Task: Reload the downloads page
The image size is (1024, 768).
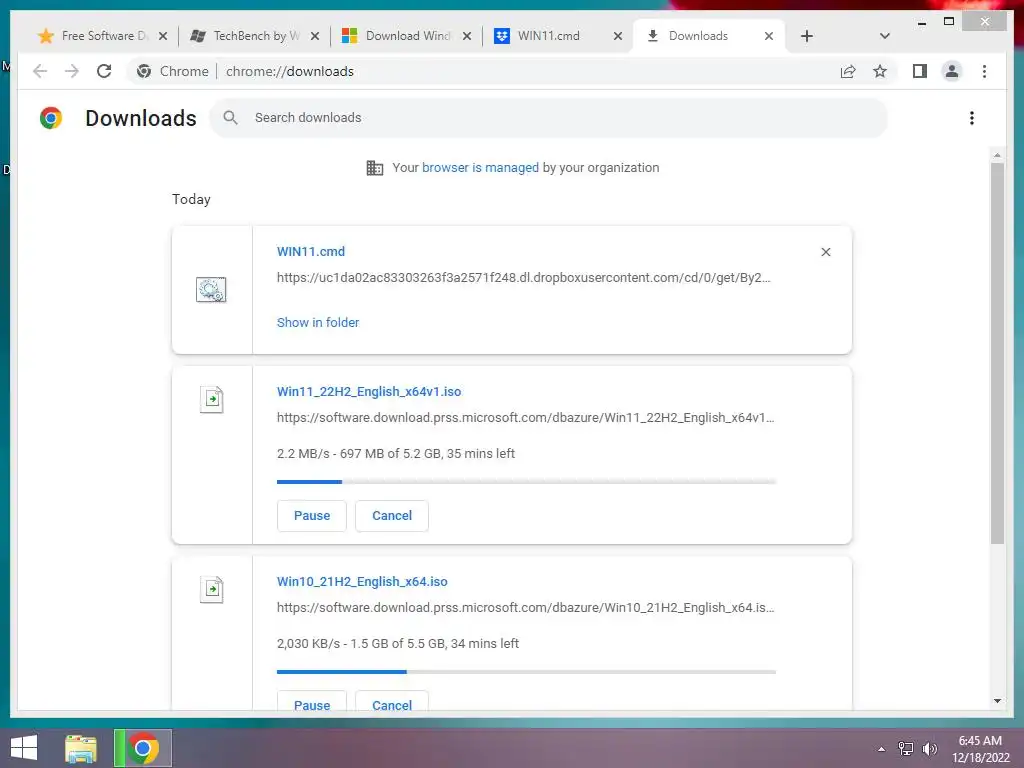Action: pos(104,71)
